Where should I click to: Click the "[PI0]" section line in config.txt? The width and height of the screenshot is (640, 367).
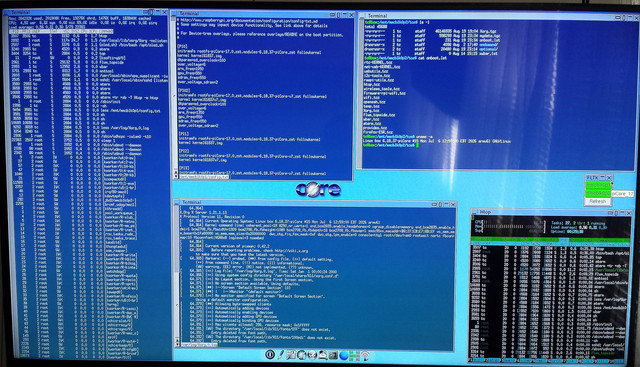click(182, 47)
